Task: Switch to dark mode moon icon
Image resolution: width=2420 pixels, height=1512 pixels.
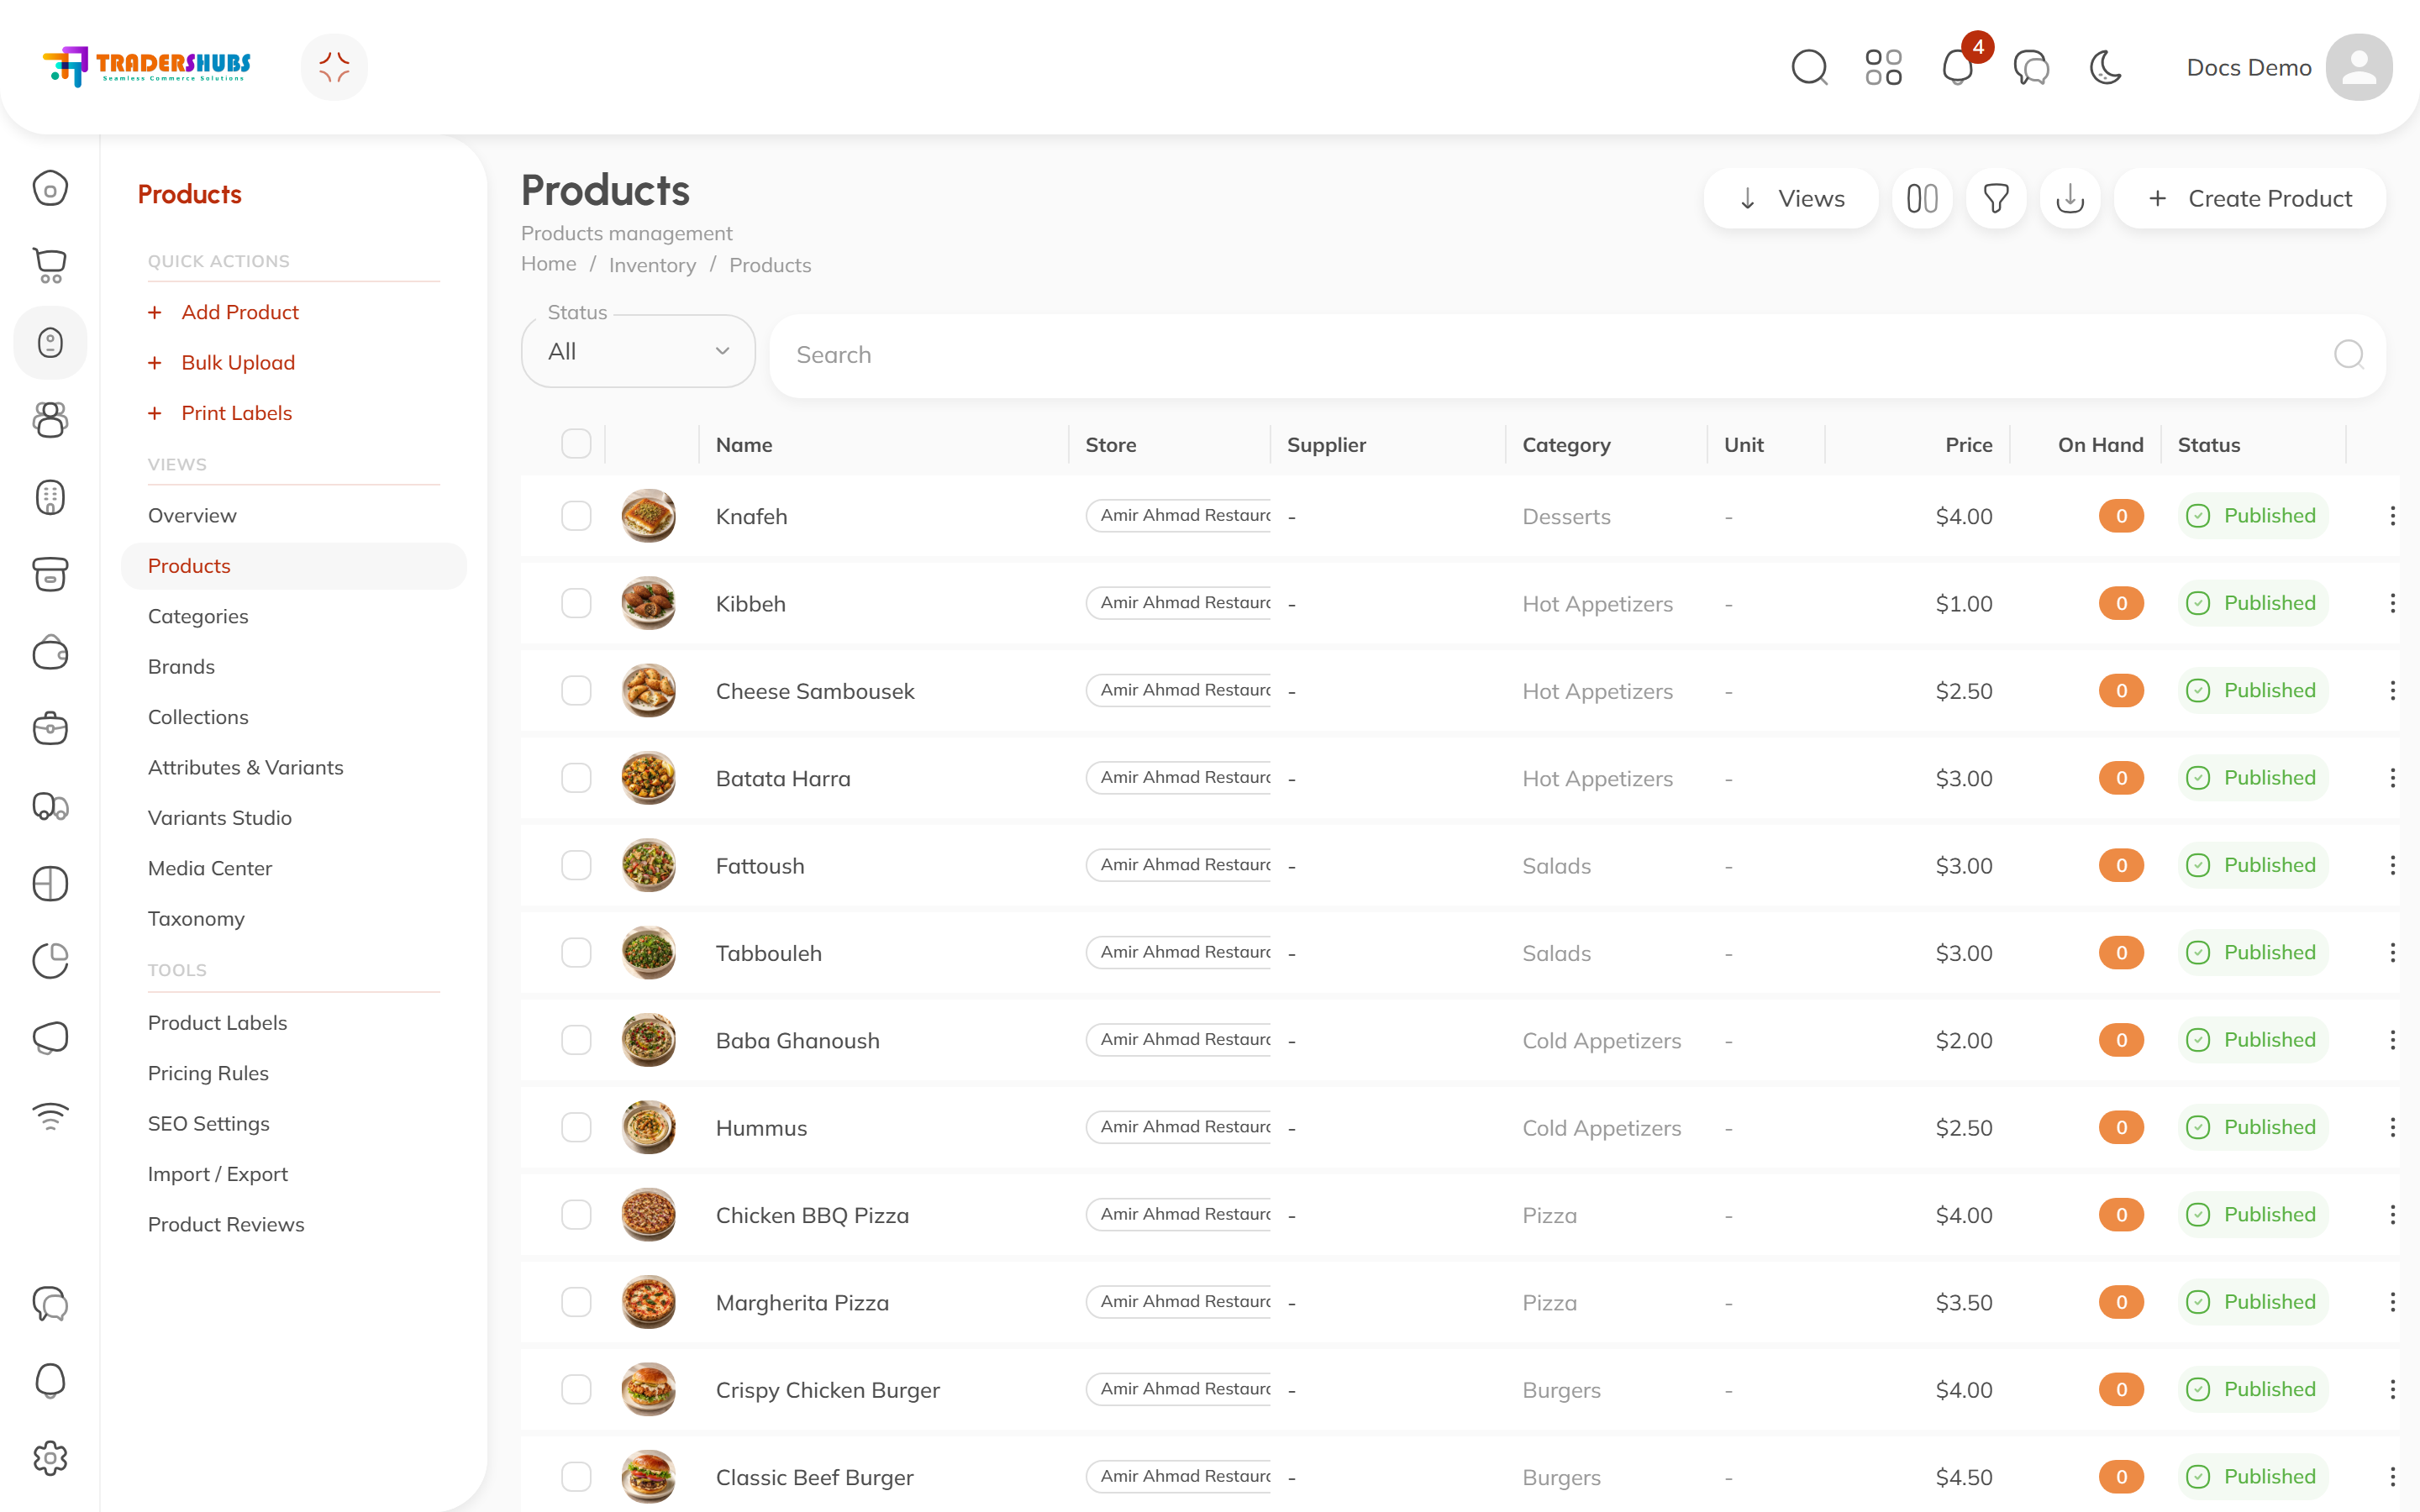Action: pyautogui.click(x=2106, y=68)
